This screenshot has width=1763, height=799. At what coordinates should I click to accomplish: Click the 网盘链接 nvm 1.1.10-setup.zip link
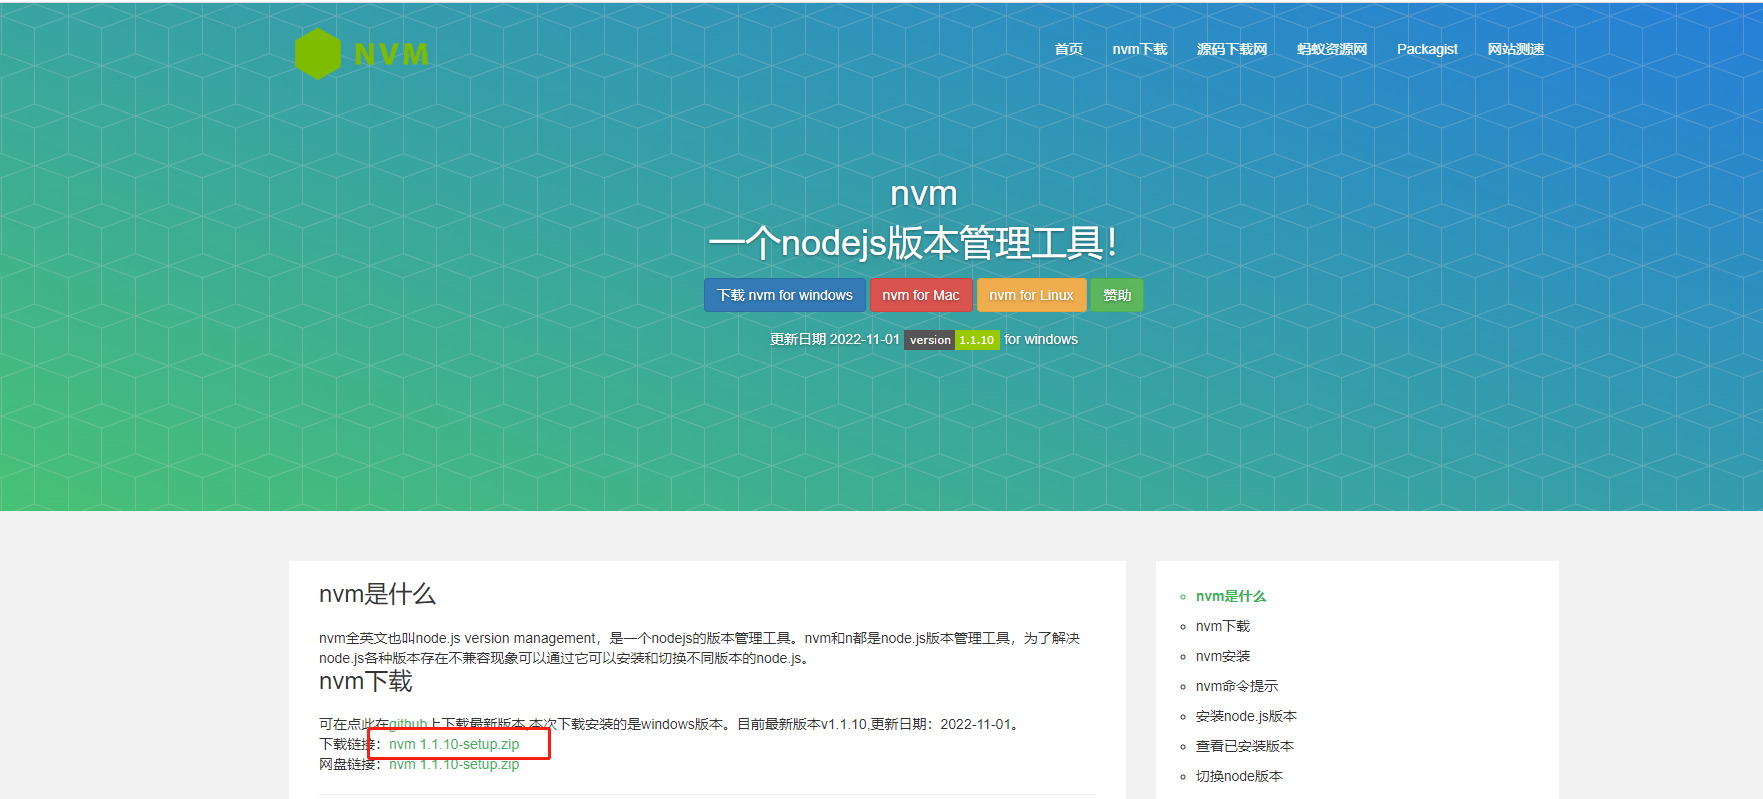tap(454, 764)
